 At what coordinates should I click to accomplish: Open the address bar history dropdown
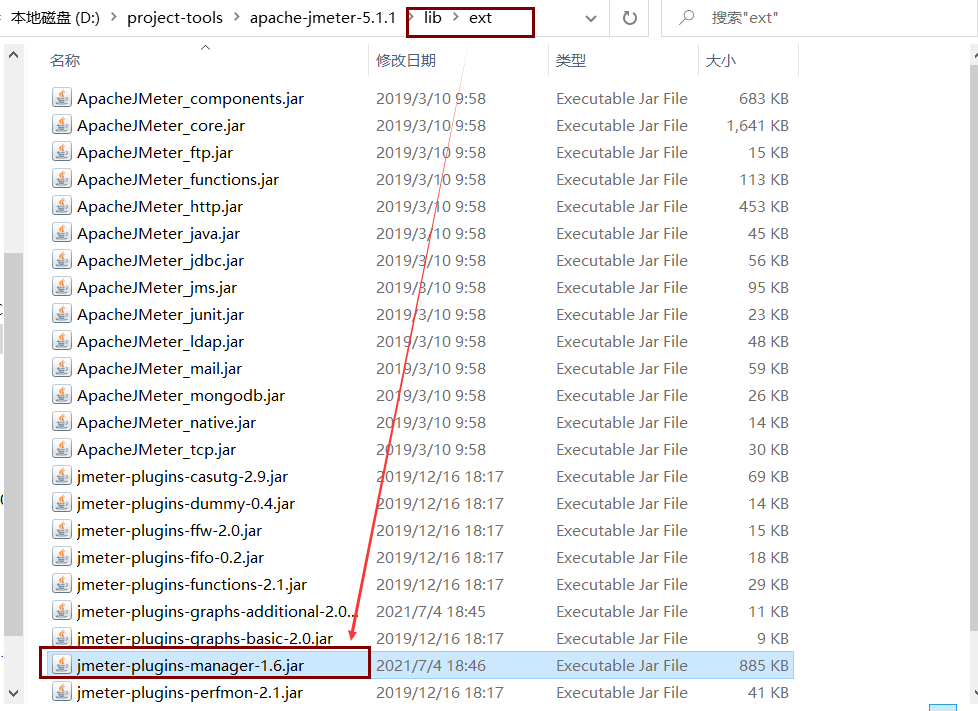(x=591, y=19)
